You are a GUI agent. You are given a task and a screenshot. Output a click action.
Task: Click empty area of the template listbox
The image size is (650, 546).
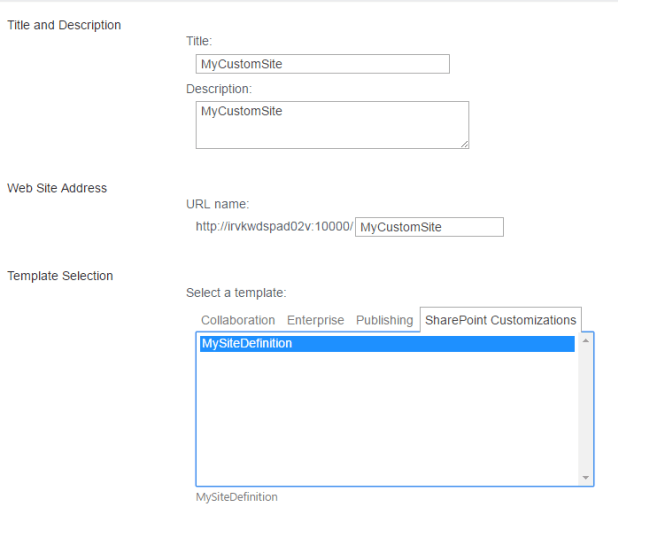(x=386, y=420)
